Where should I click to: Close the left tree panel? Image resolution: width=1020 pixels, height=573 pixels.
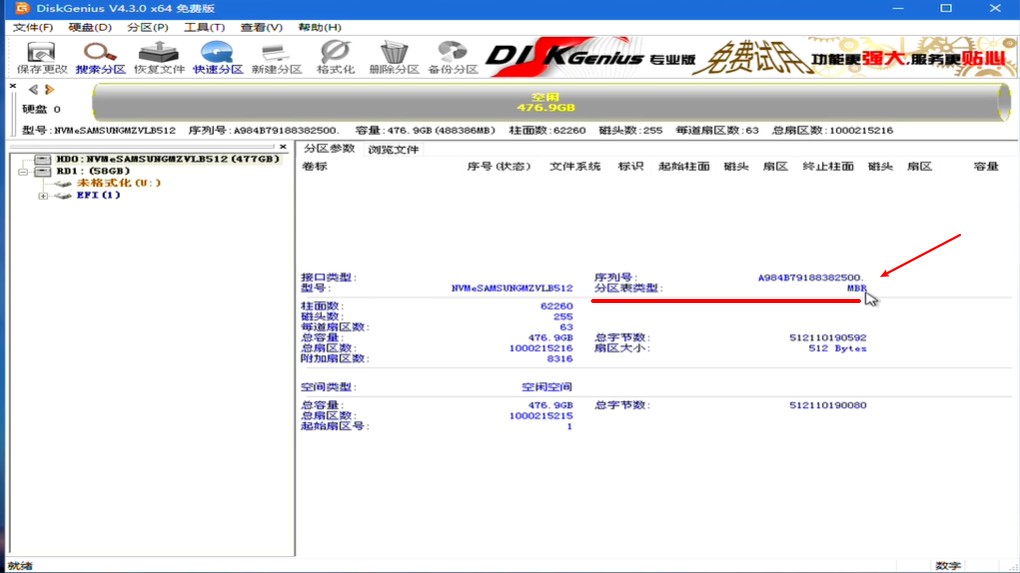click(x=283, y=146)
